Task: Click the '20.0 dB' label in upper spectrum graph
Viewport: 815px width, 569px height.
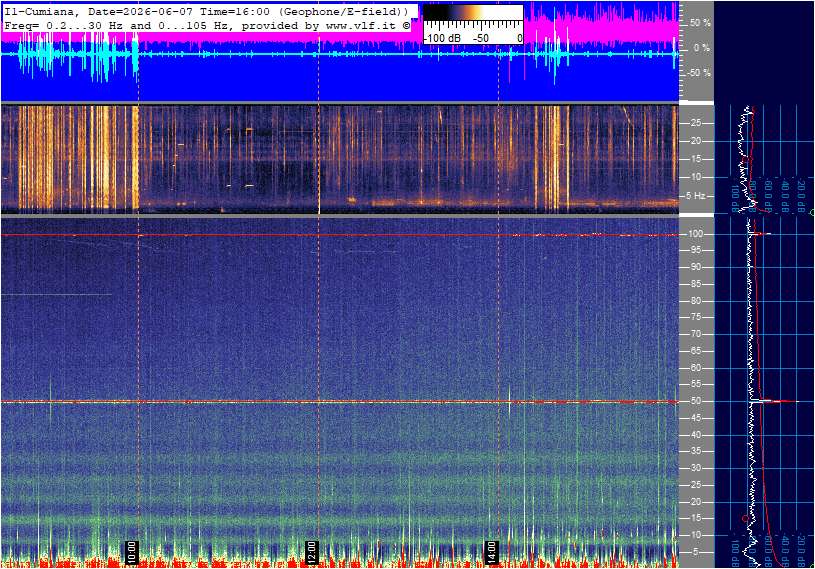Action: 801,196
